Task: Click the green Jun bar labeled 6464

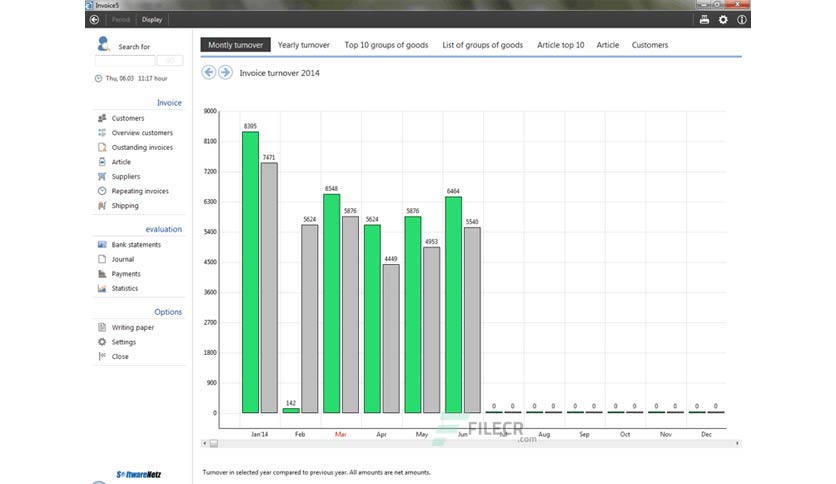Action: click(453, 304)
